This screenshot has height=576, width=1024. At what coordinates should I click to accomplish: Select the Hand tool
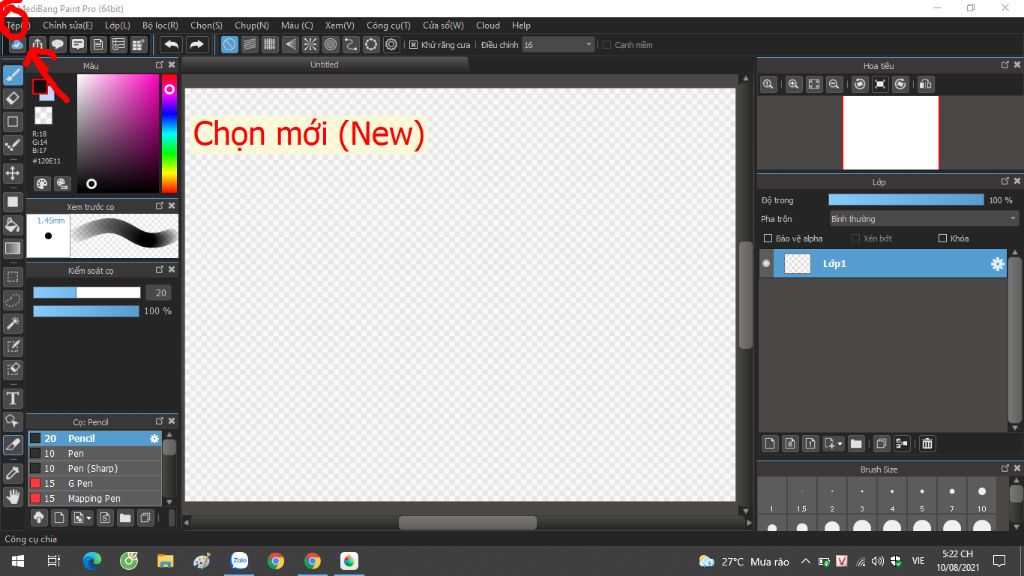13,497
